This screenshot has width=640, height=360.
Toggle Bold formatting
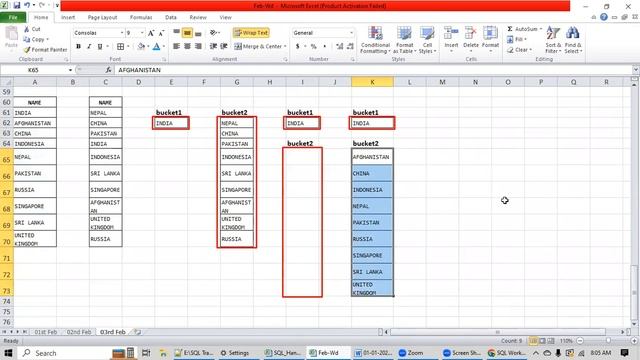coord(78,47)
